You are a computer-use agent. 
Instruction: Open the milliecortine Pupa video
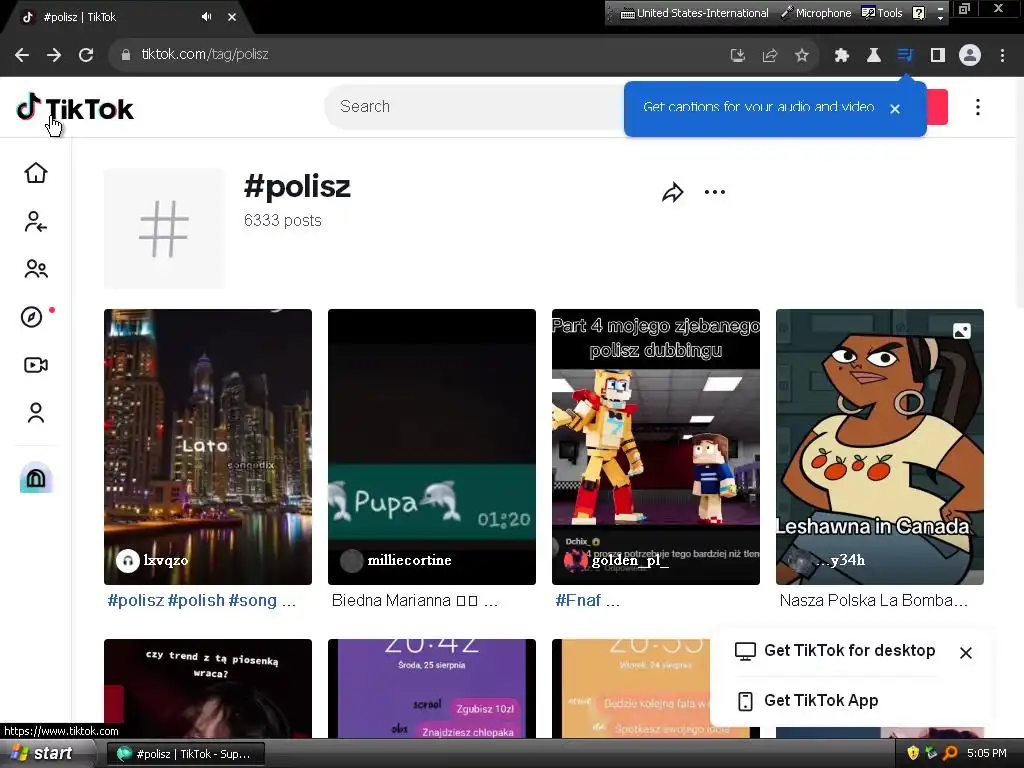click(x=432, y=447)
